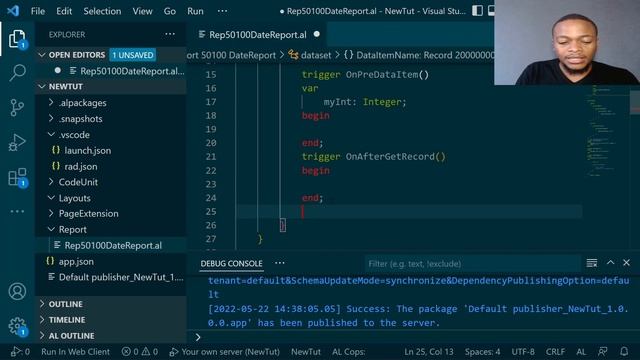The height and width of the screenshot is (360, 640).
Task: Click the DataItemName breadcrumb item
Action: [x=419, y=55]
